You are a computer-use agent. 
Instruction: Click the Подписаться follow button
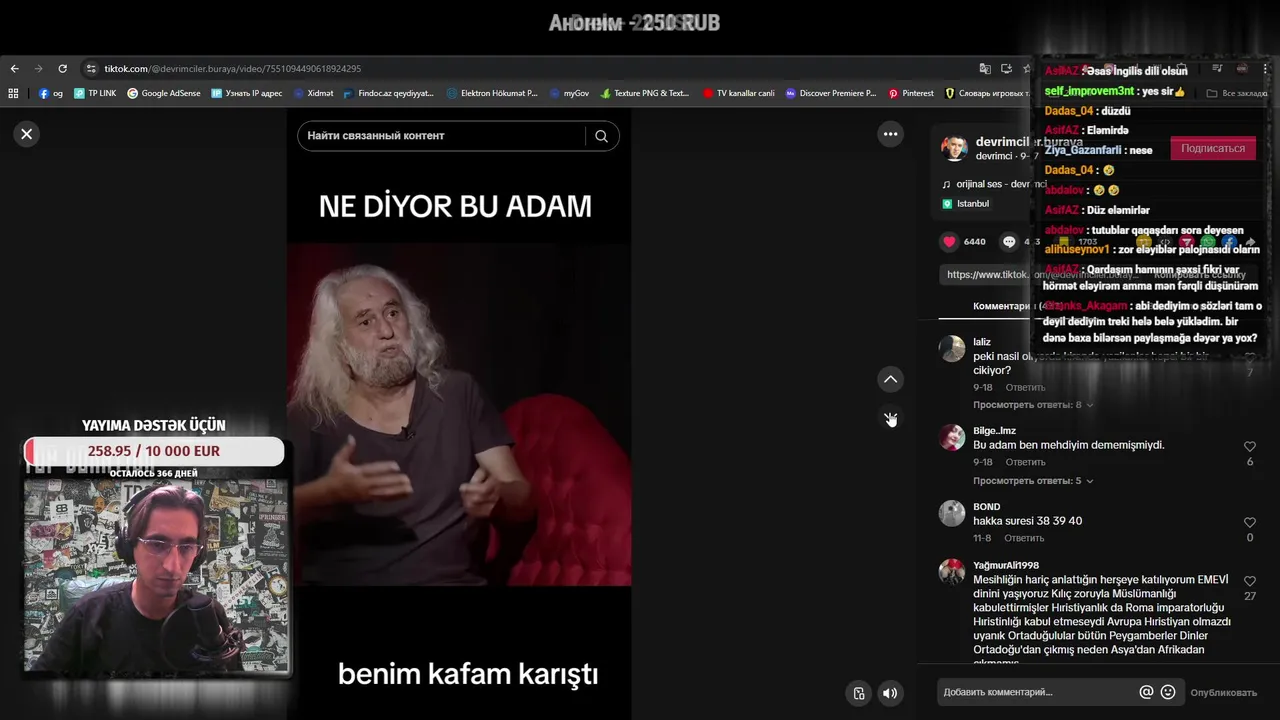1213,148
